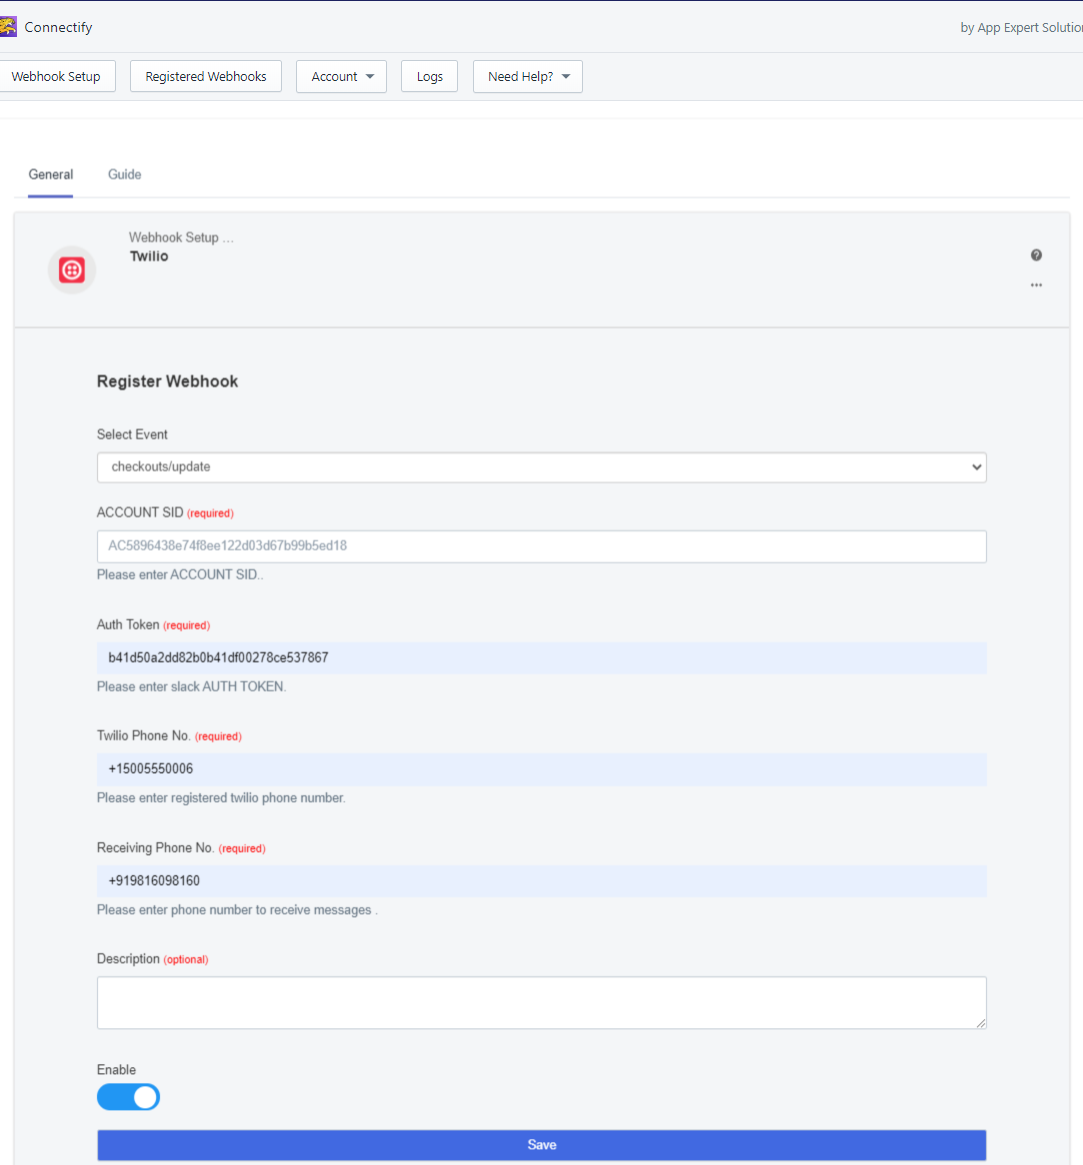
Task: Open the Logs page
Action: click(x=429, y=77)
